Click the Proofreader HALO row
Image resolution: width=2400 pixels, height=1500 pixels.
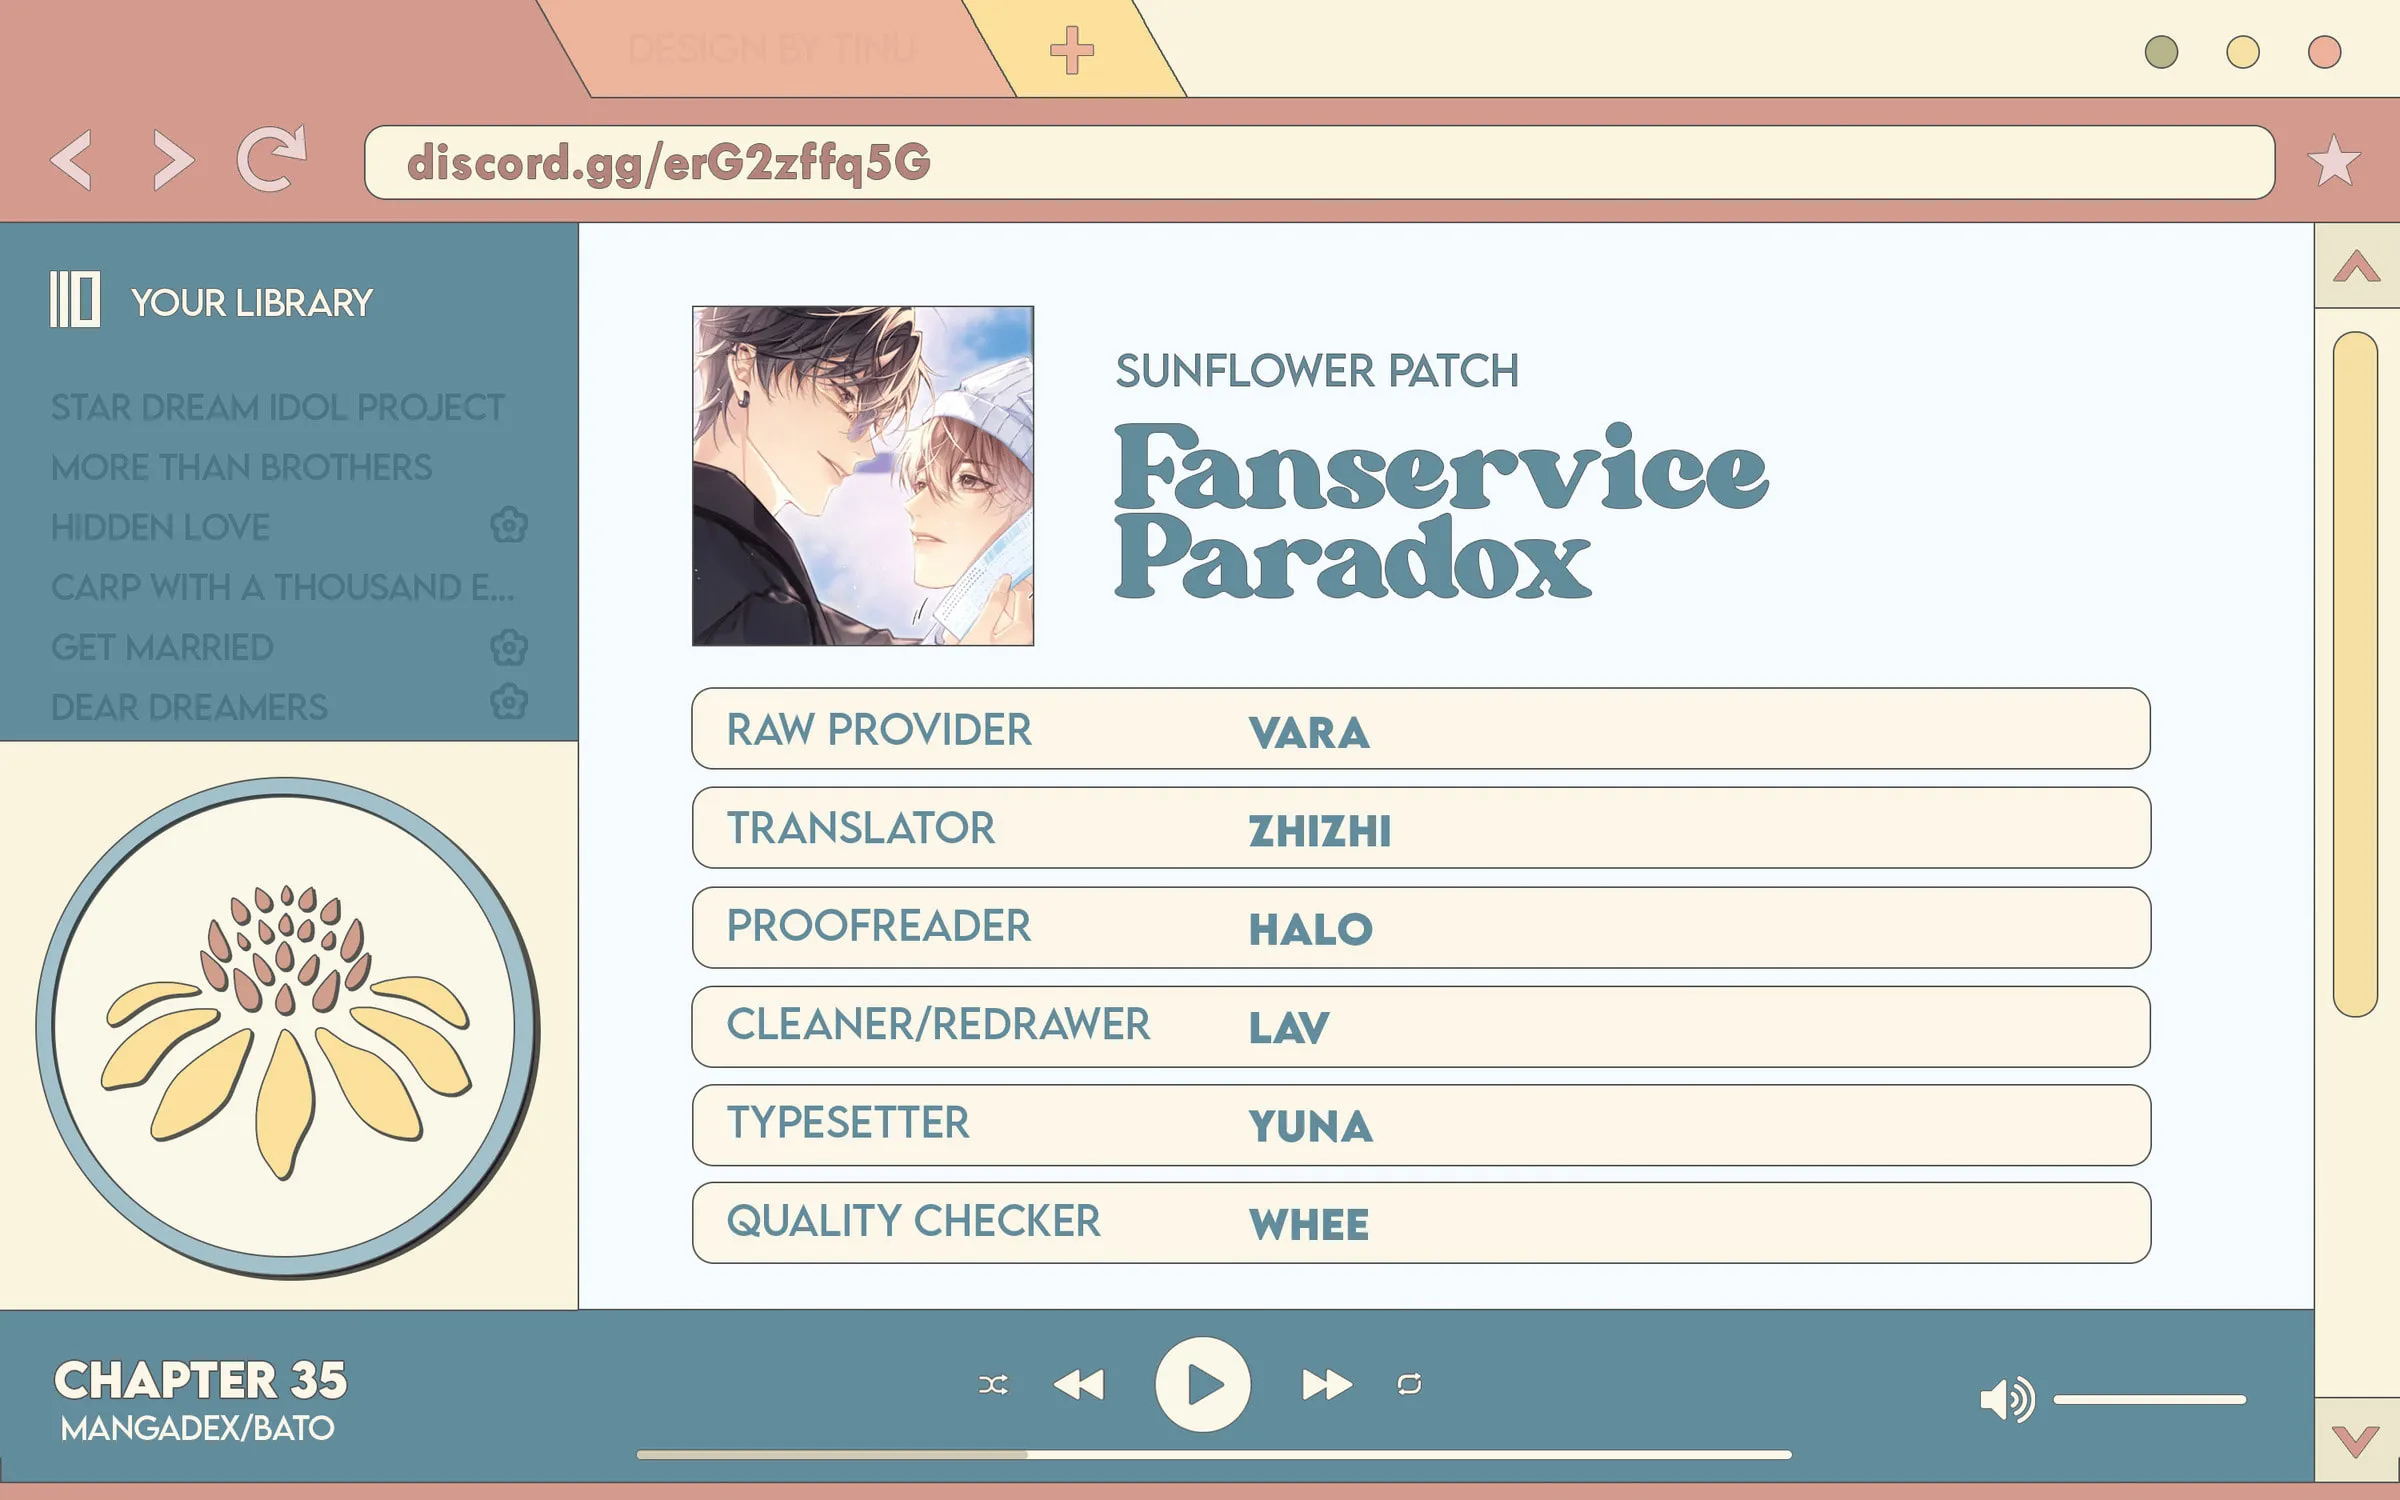pos(1421,927)
